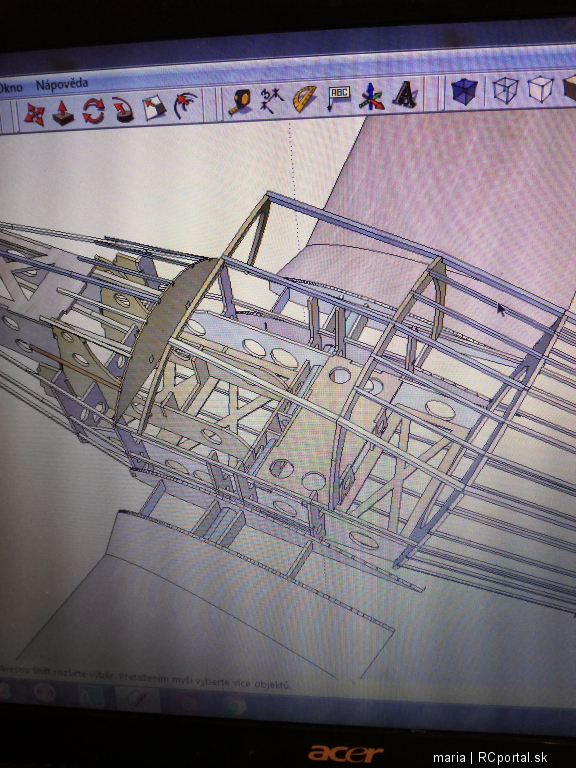The image size is (576, 768).
Task: Click the round bulkhead former in model
Action: pyautogui.click(x=164, y=338)
